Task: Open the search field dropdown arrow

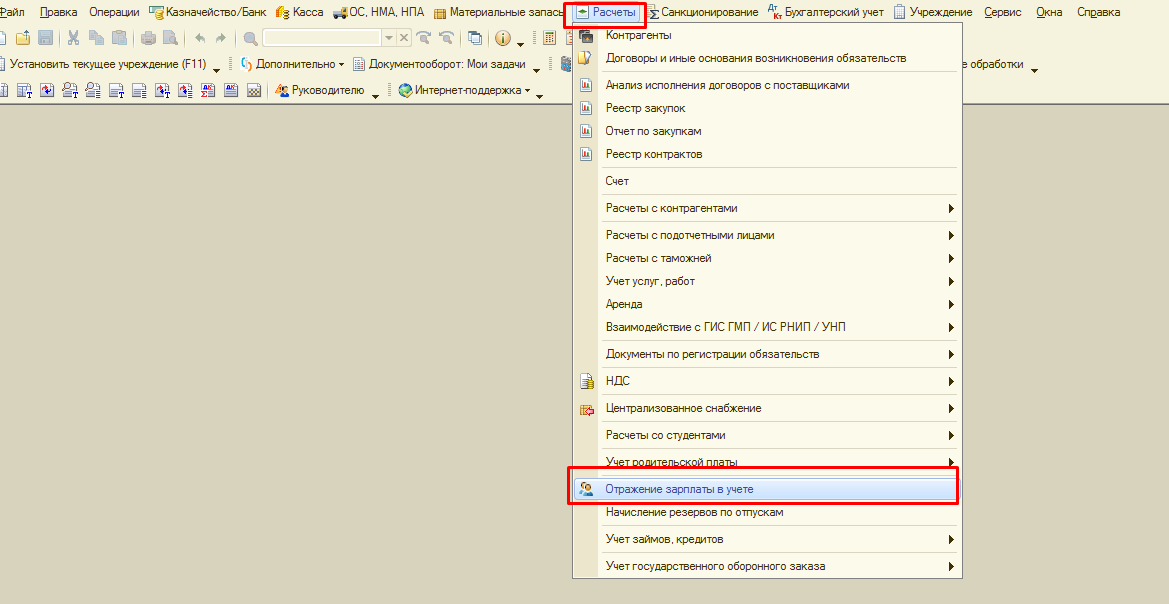Action: [x=388, y=38]
